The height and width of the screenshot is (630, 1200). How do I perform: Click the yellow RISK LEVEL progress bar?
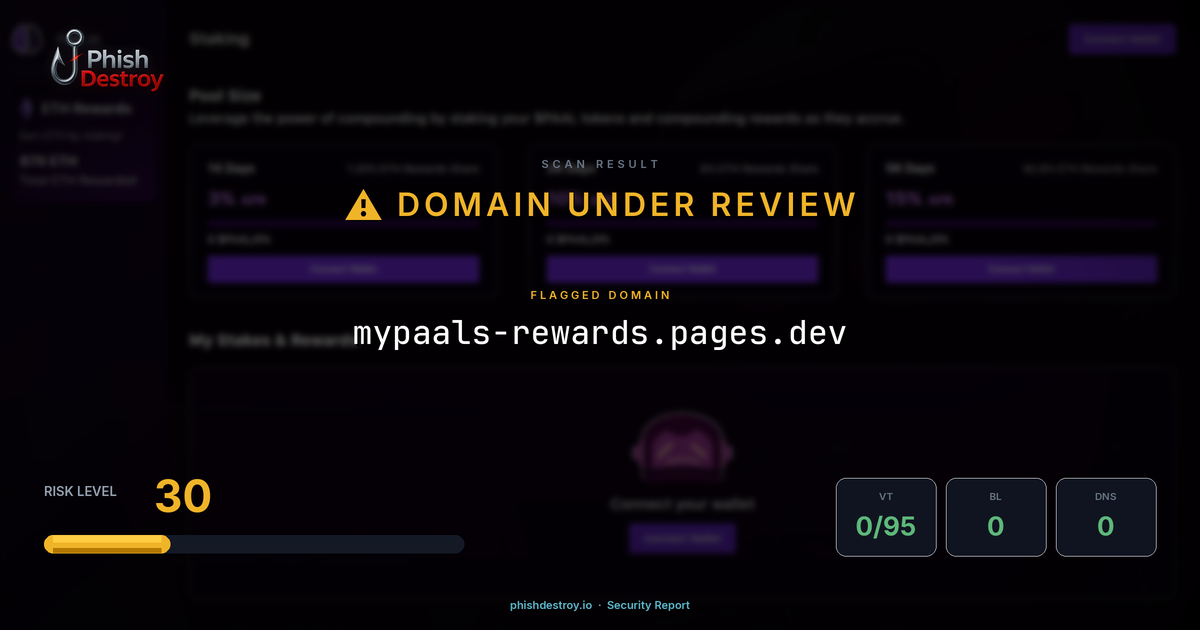coord(106,543)
